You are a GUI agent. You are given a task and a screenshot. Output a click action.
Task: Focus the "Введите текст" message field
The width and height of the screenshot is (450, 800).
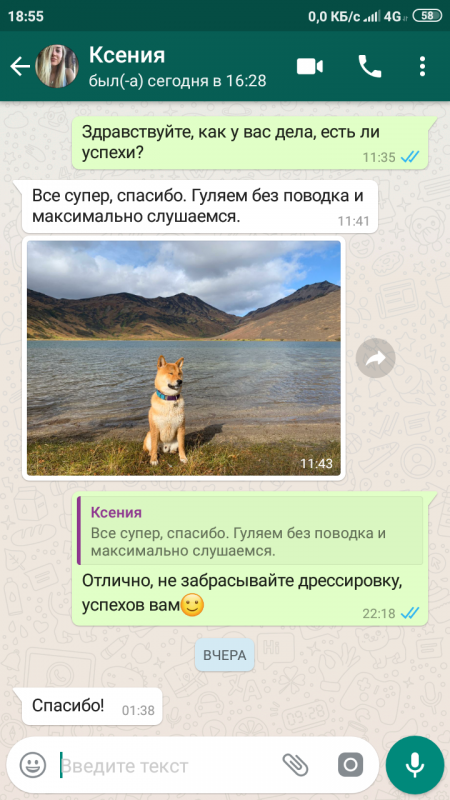tap(168, 765)
